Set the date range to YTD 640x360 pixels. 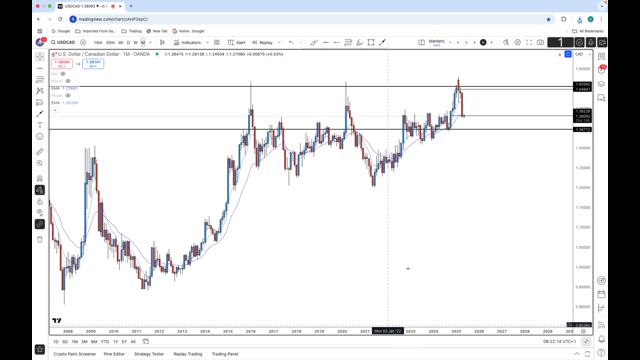point(105,342)
